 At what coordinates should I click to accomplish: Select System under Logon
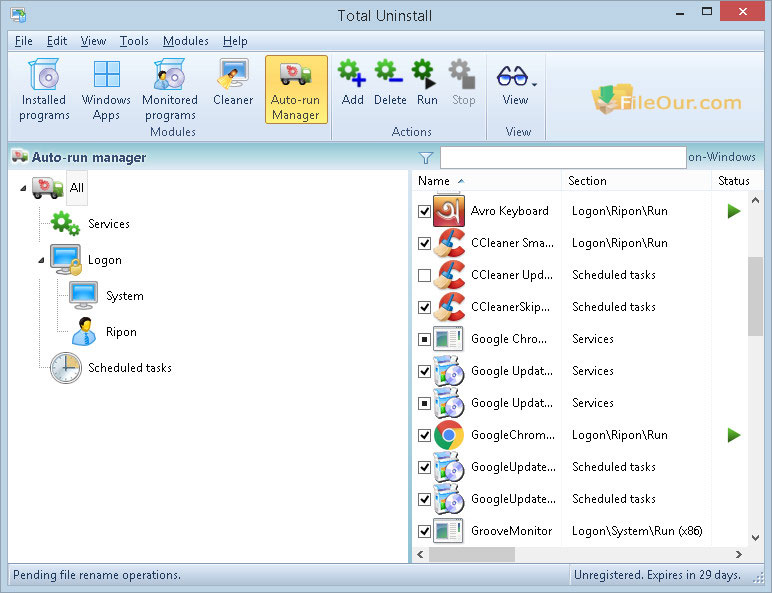point(125,296)
